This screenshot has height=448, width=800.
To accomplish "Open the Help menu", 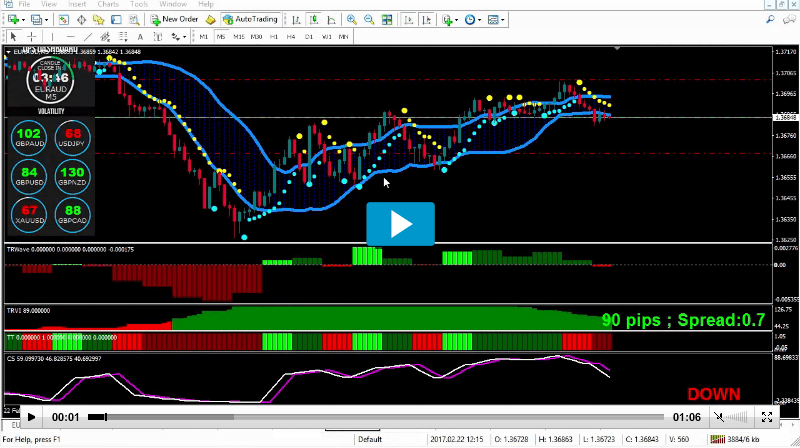I will (206, 4).
